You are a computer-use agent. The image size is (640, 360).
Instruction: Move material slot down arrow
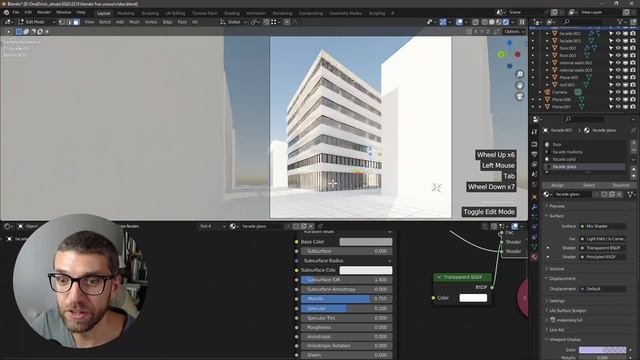pyautogui.click(x=633, y=176)
